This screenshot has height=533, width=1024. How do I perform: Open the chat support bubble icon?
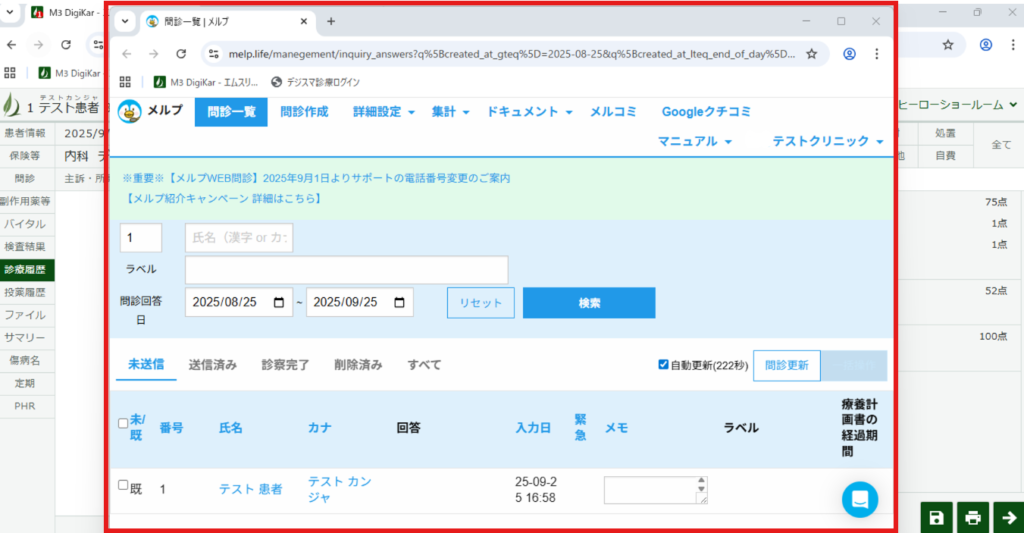coord(859,499)
